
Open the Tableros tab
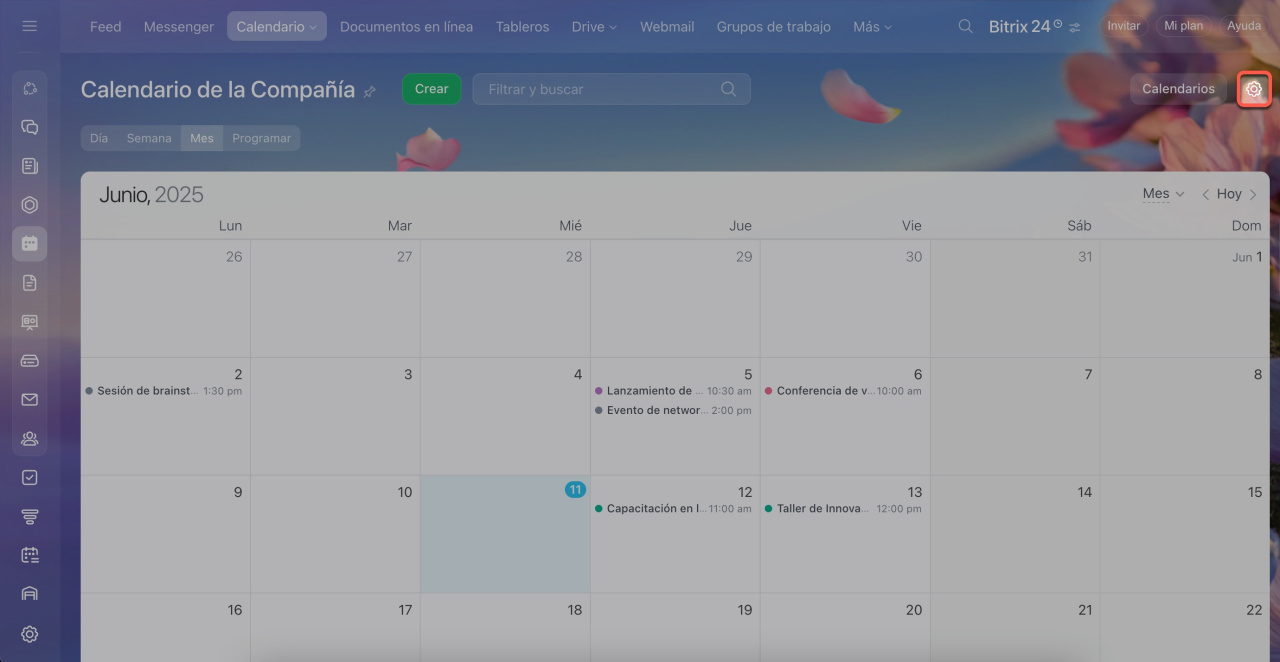[523, 27]
